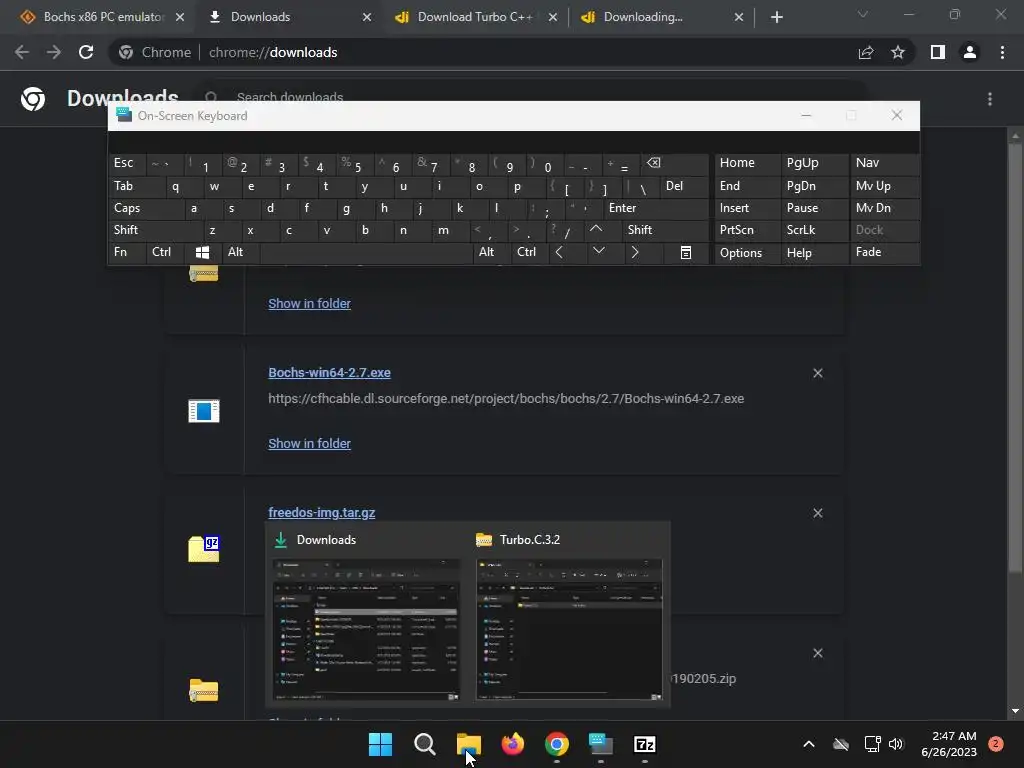The width and height of the screenshot is (1024, 768).
Task: Select the Downloads window preview thumbnail
Action: coord(366,629)
